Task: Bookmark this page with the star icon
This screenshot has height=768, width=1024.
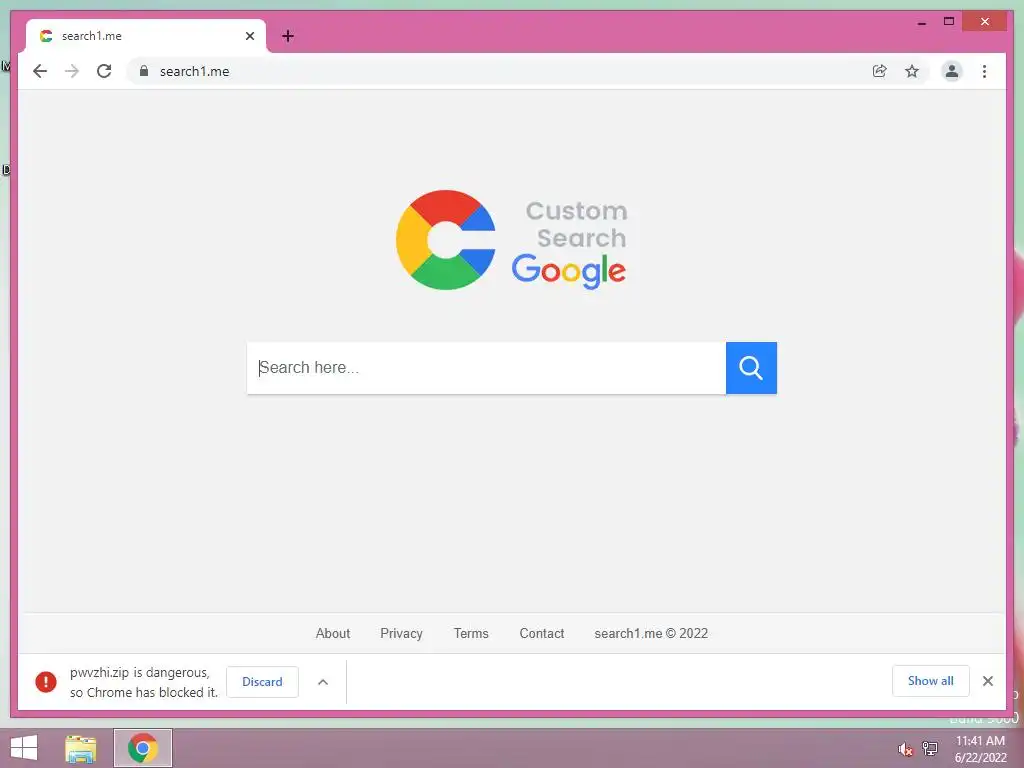Action: (912, 71)
